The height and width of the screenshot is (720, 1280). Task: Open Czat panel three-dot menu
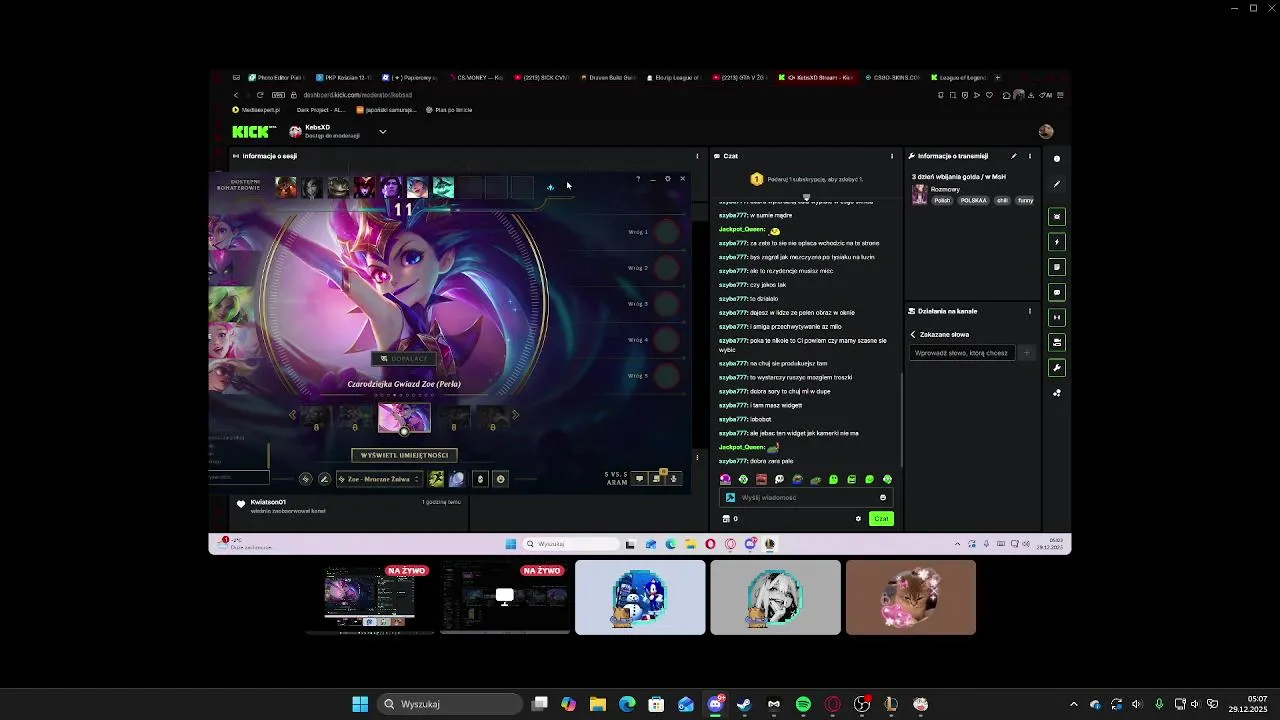(892, 156)
